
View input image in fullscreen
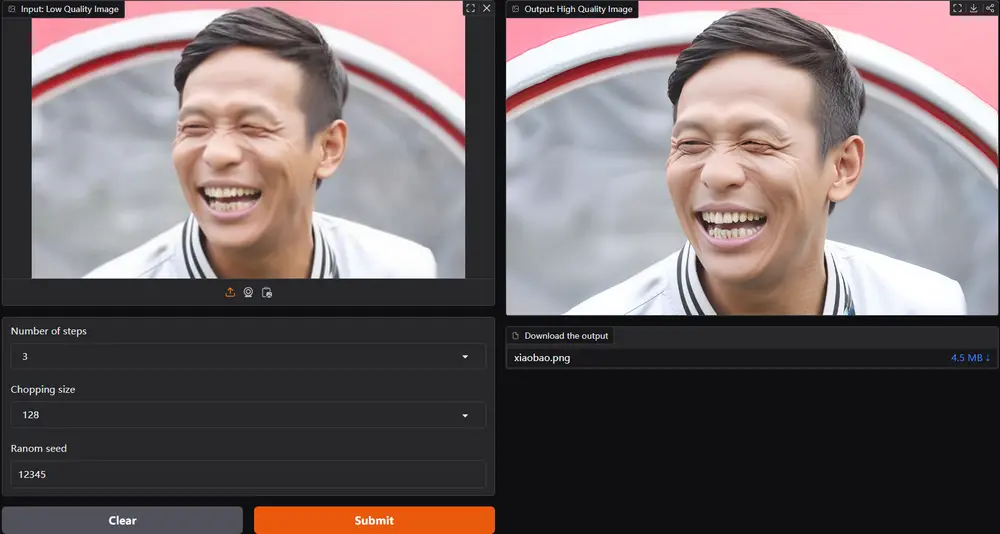coord(470,8)
